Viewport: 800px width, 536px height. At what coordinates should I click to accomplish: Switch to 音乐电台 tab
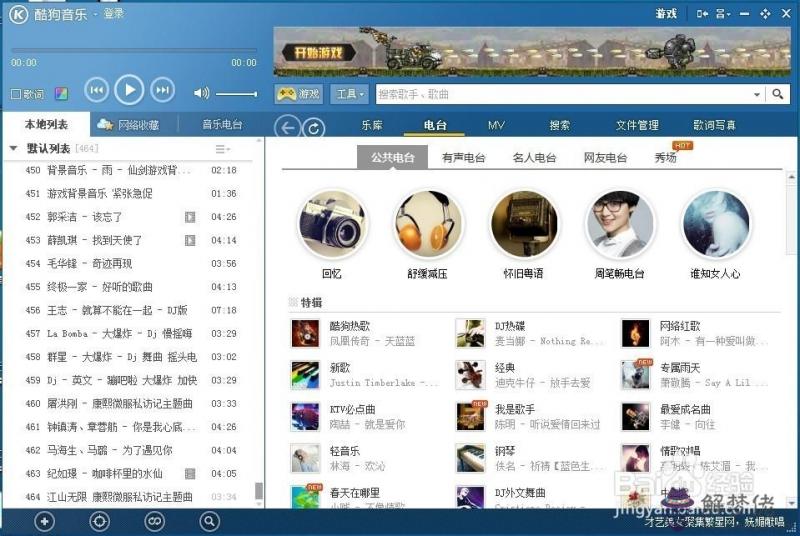click(x=222, y=124)
